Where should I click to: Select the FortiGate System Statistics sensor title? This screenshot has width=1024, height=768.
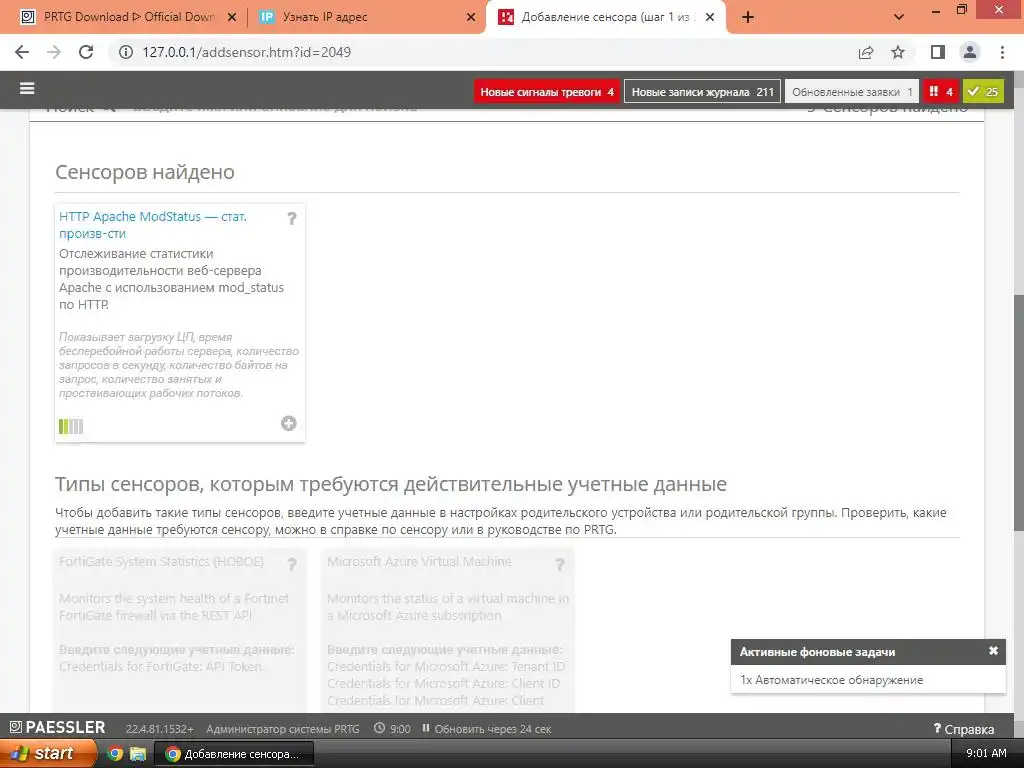pos(161,562)
